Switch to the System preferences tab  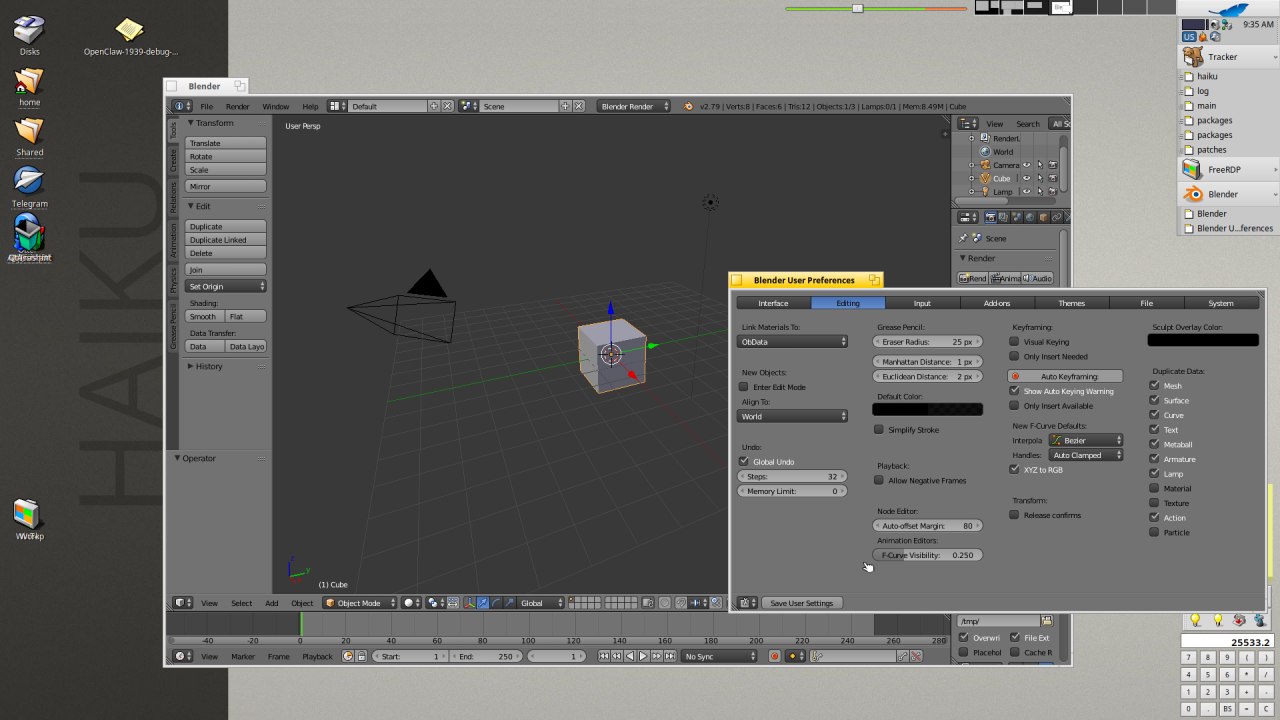coord(1221,303)
